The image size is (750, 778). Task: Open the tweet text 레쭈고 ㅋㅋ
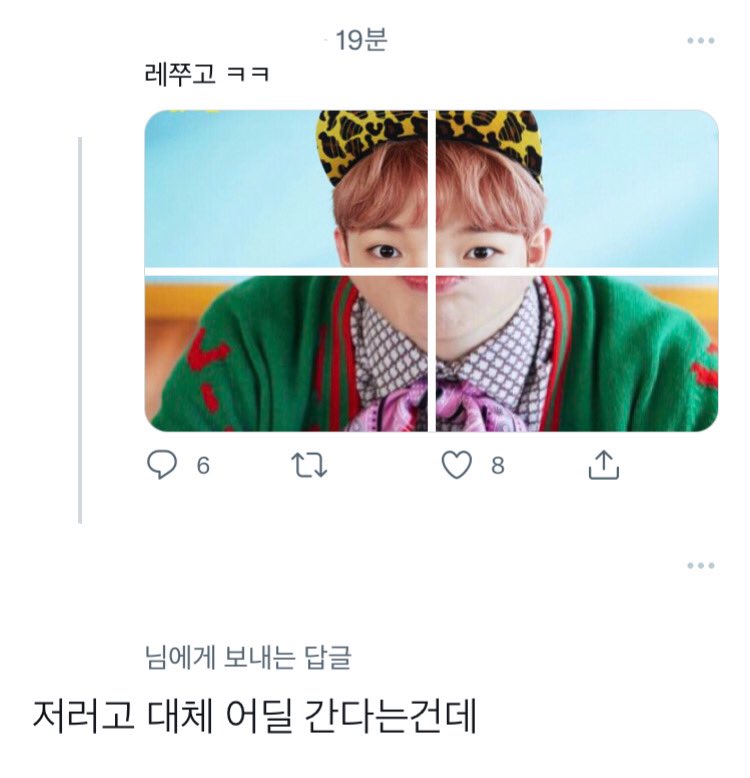(x=207, y=75)
